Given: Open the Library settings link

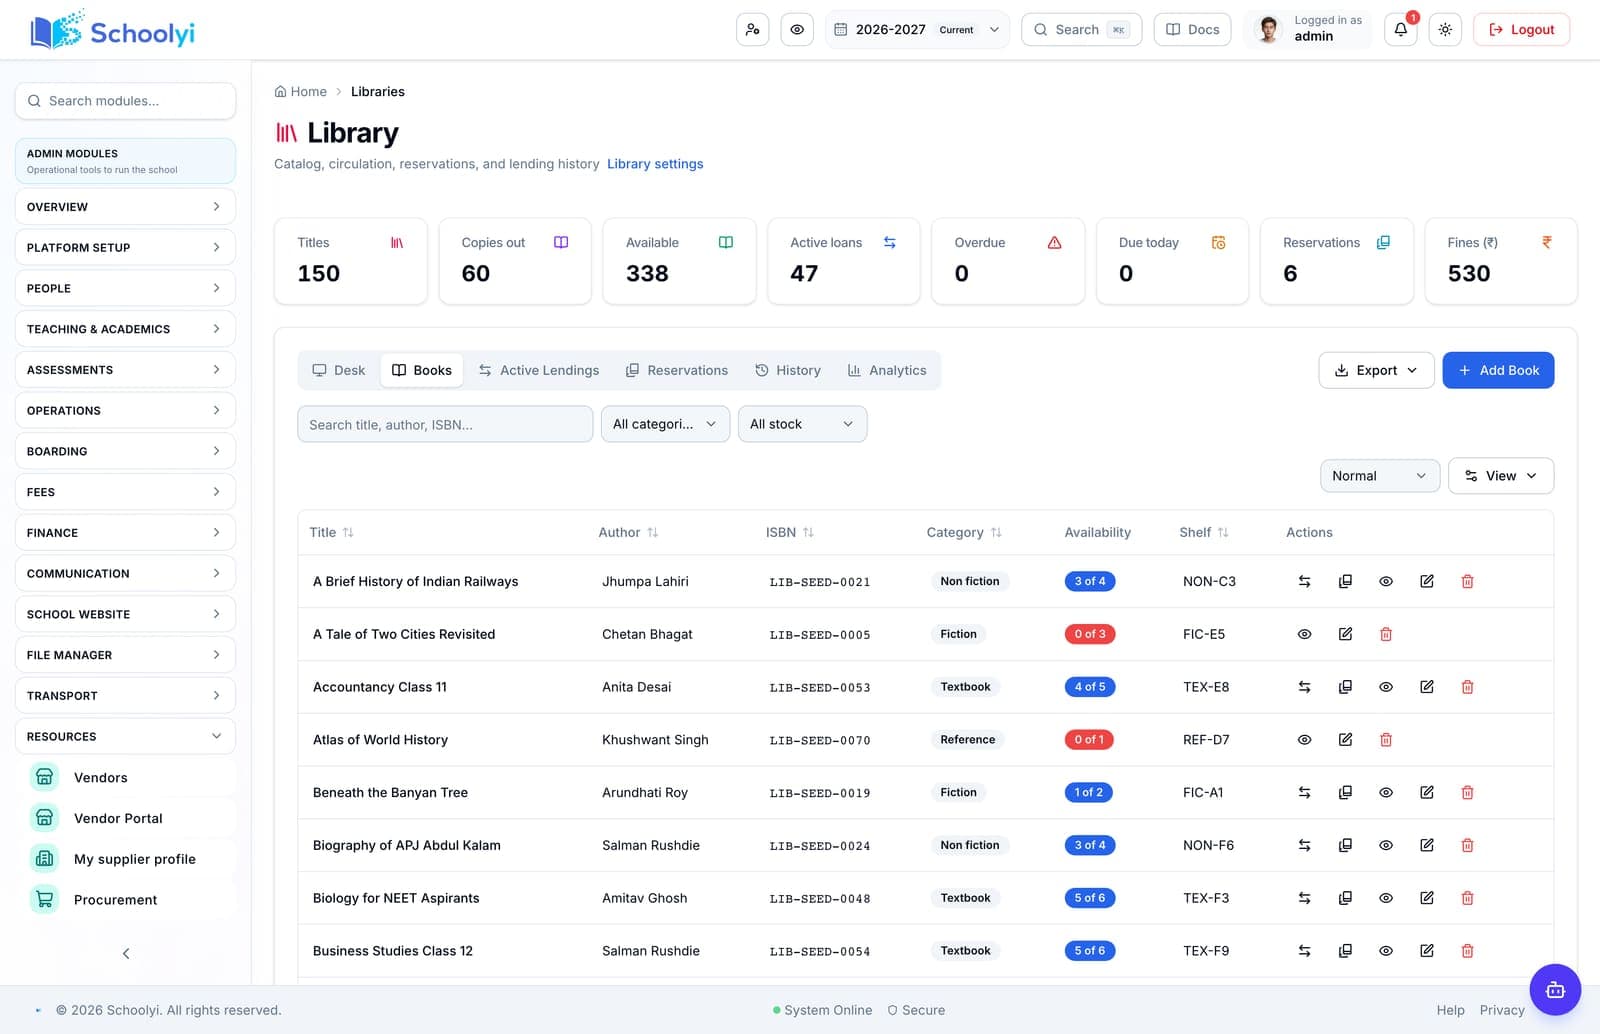Looking at the screenshot, I should click(655, 164).
